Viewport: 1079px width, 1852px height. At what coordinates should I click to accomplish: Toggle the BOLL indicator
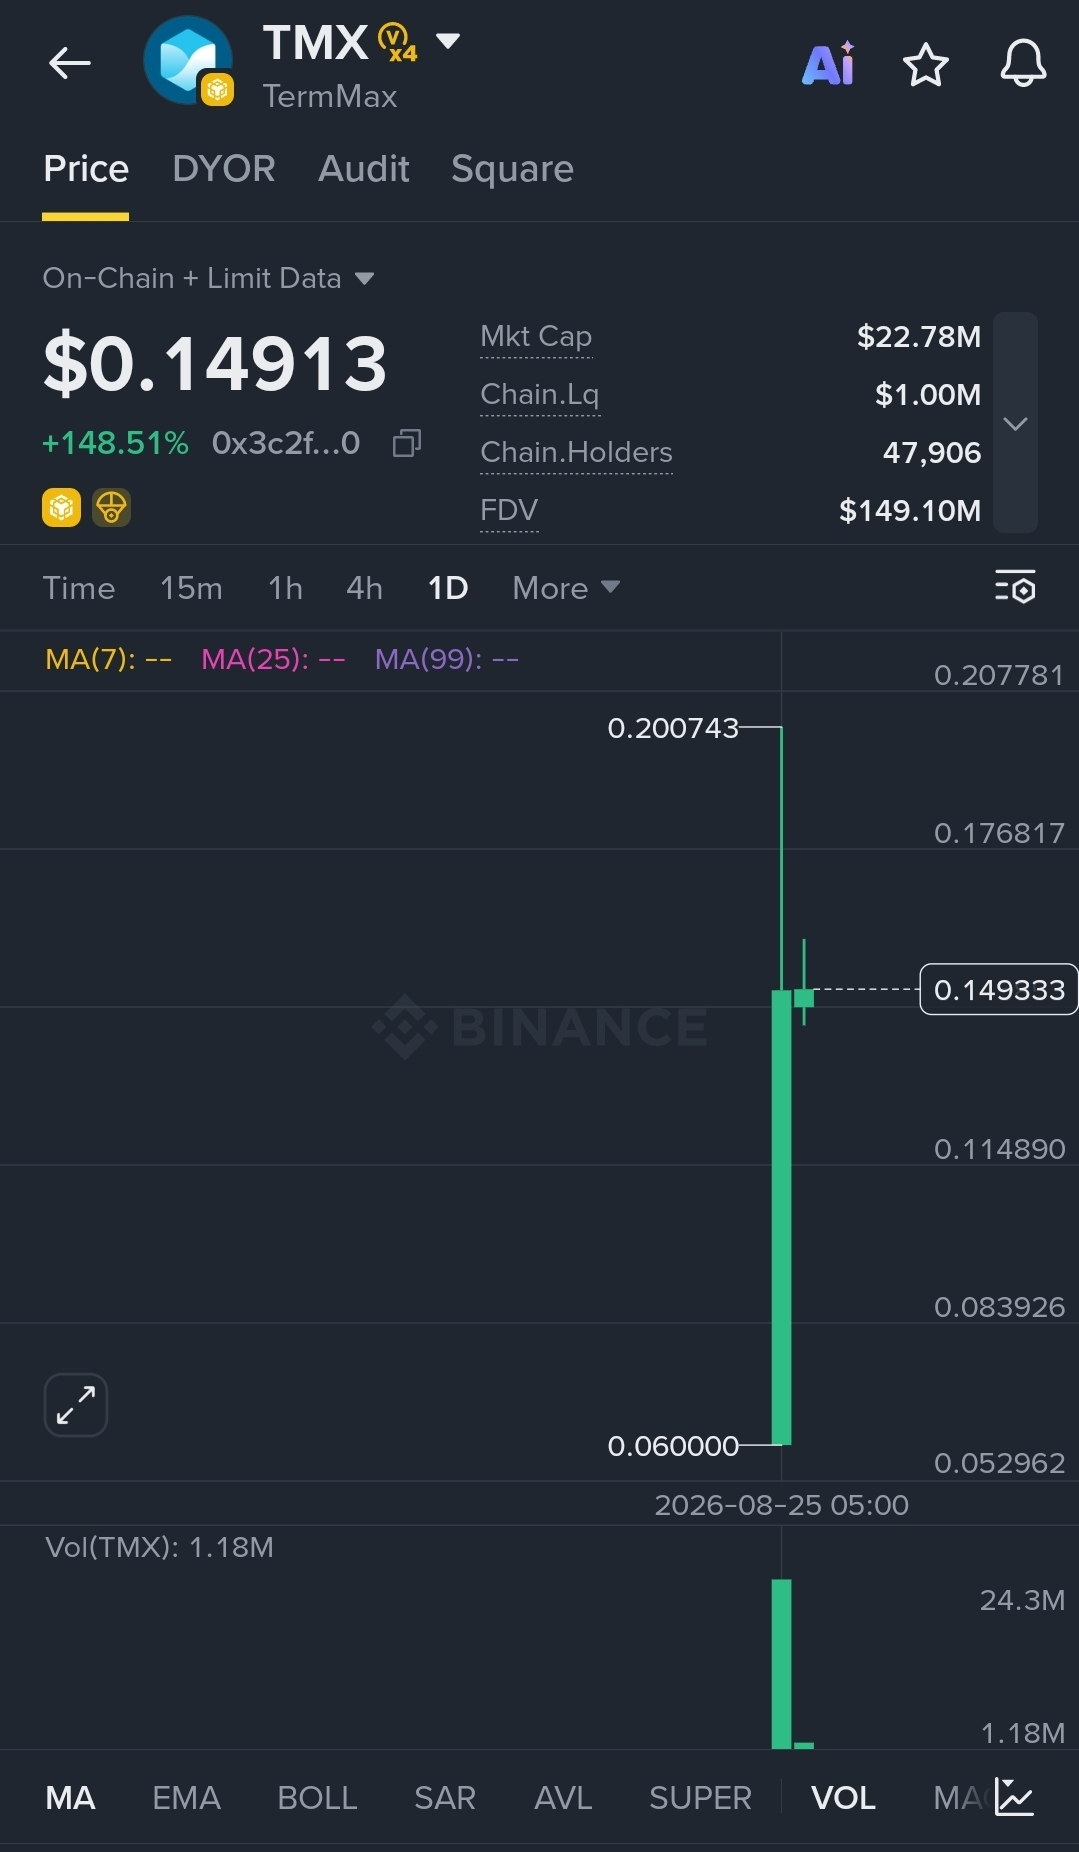click(x=317, y=1798)
